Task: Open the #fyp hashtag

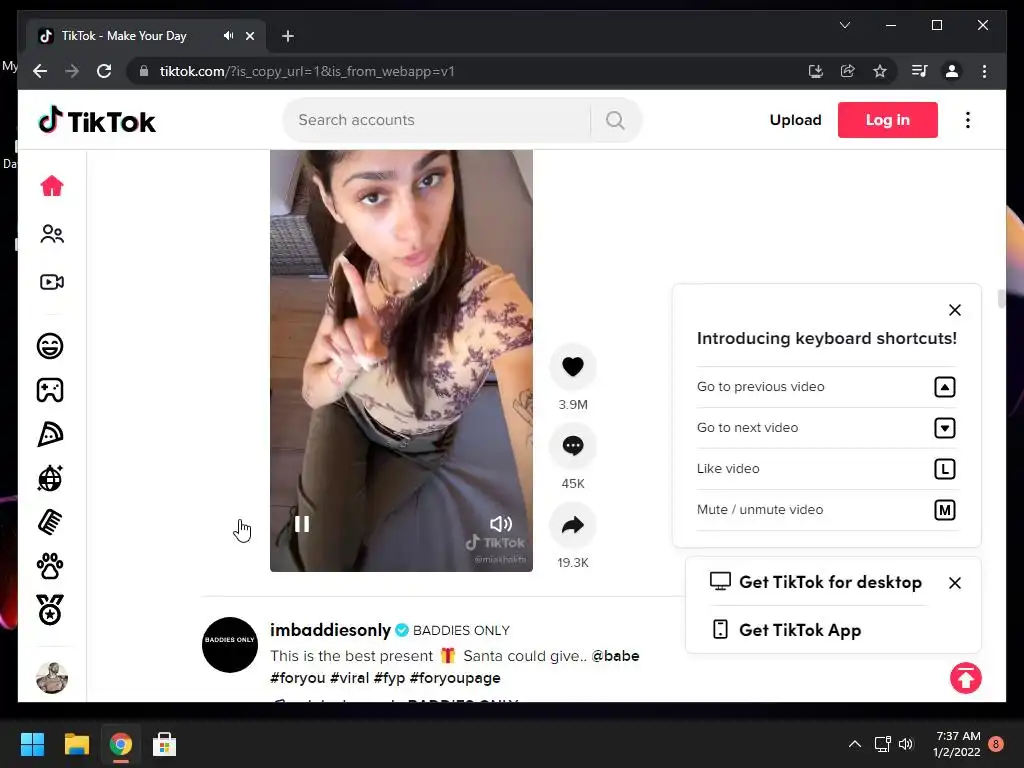Action: [x=389, y=678]
